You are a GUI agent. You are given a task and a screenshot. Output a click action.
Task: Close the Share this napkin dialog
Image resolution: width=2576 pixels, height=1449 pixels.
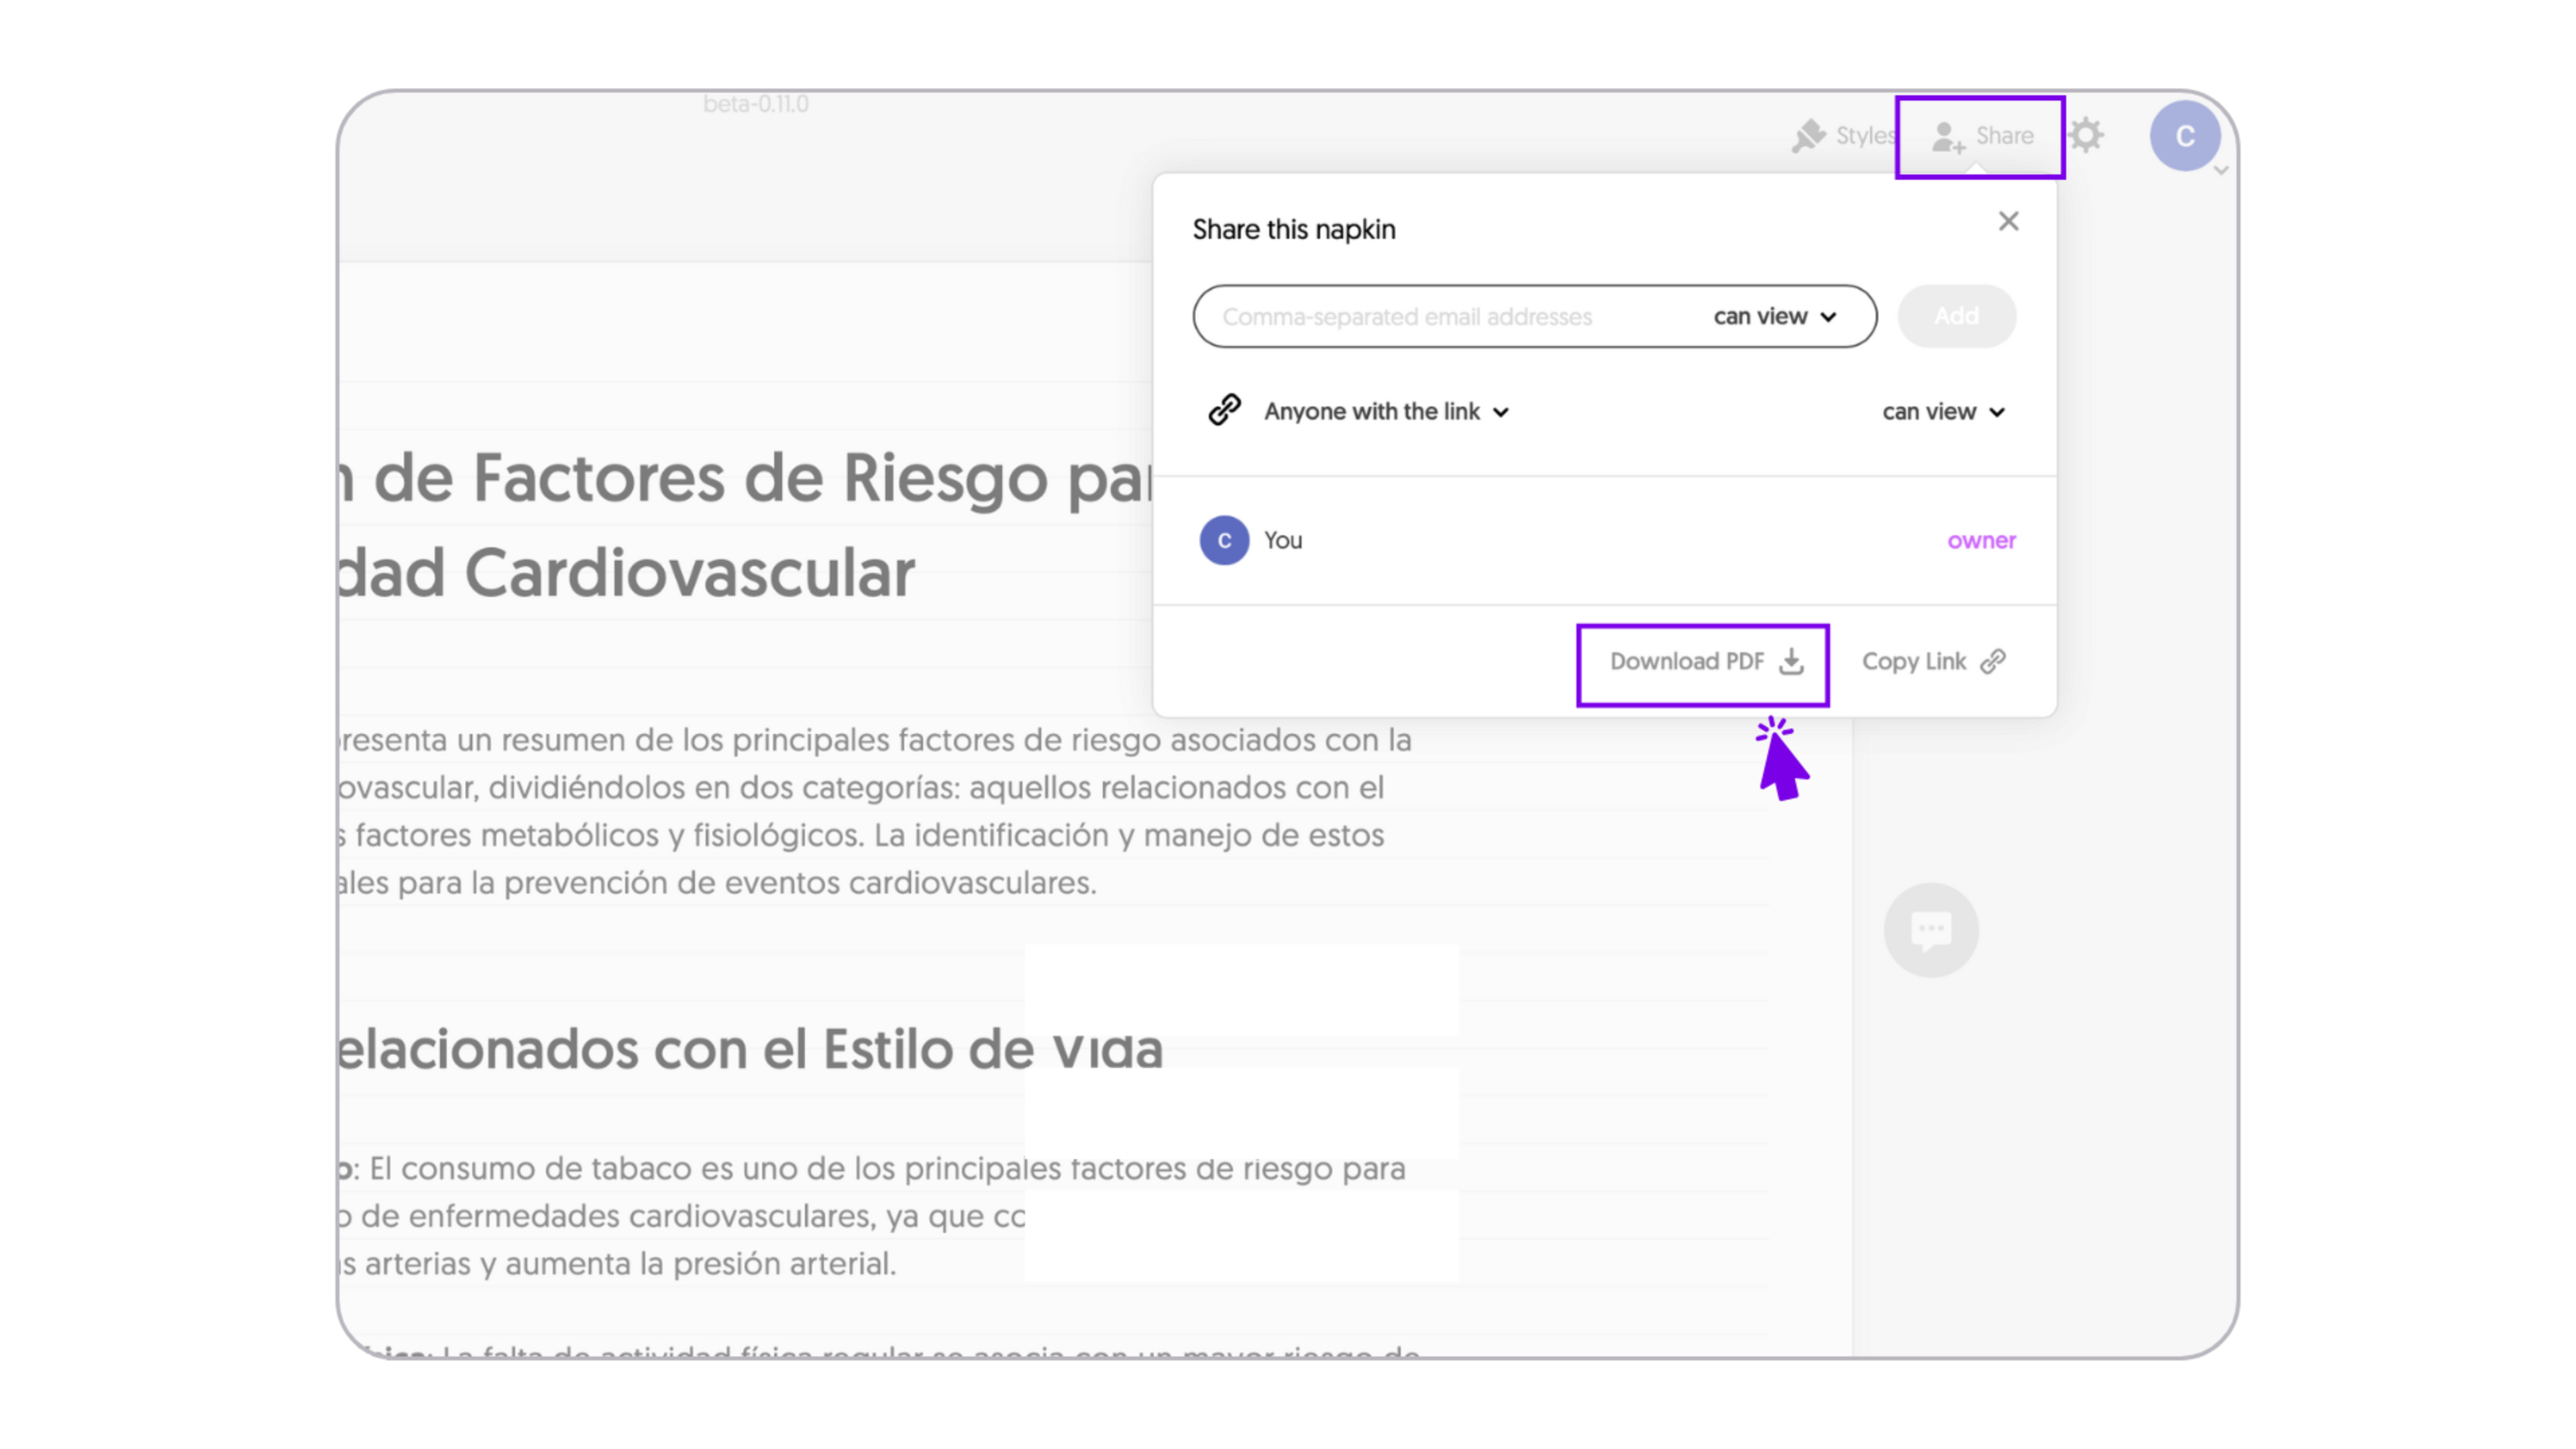(x=2008, y=221)
